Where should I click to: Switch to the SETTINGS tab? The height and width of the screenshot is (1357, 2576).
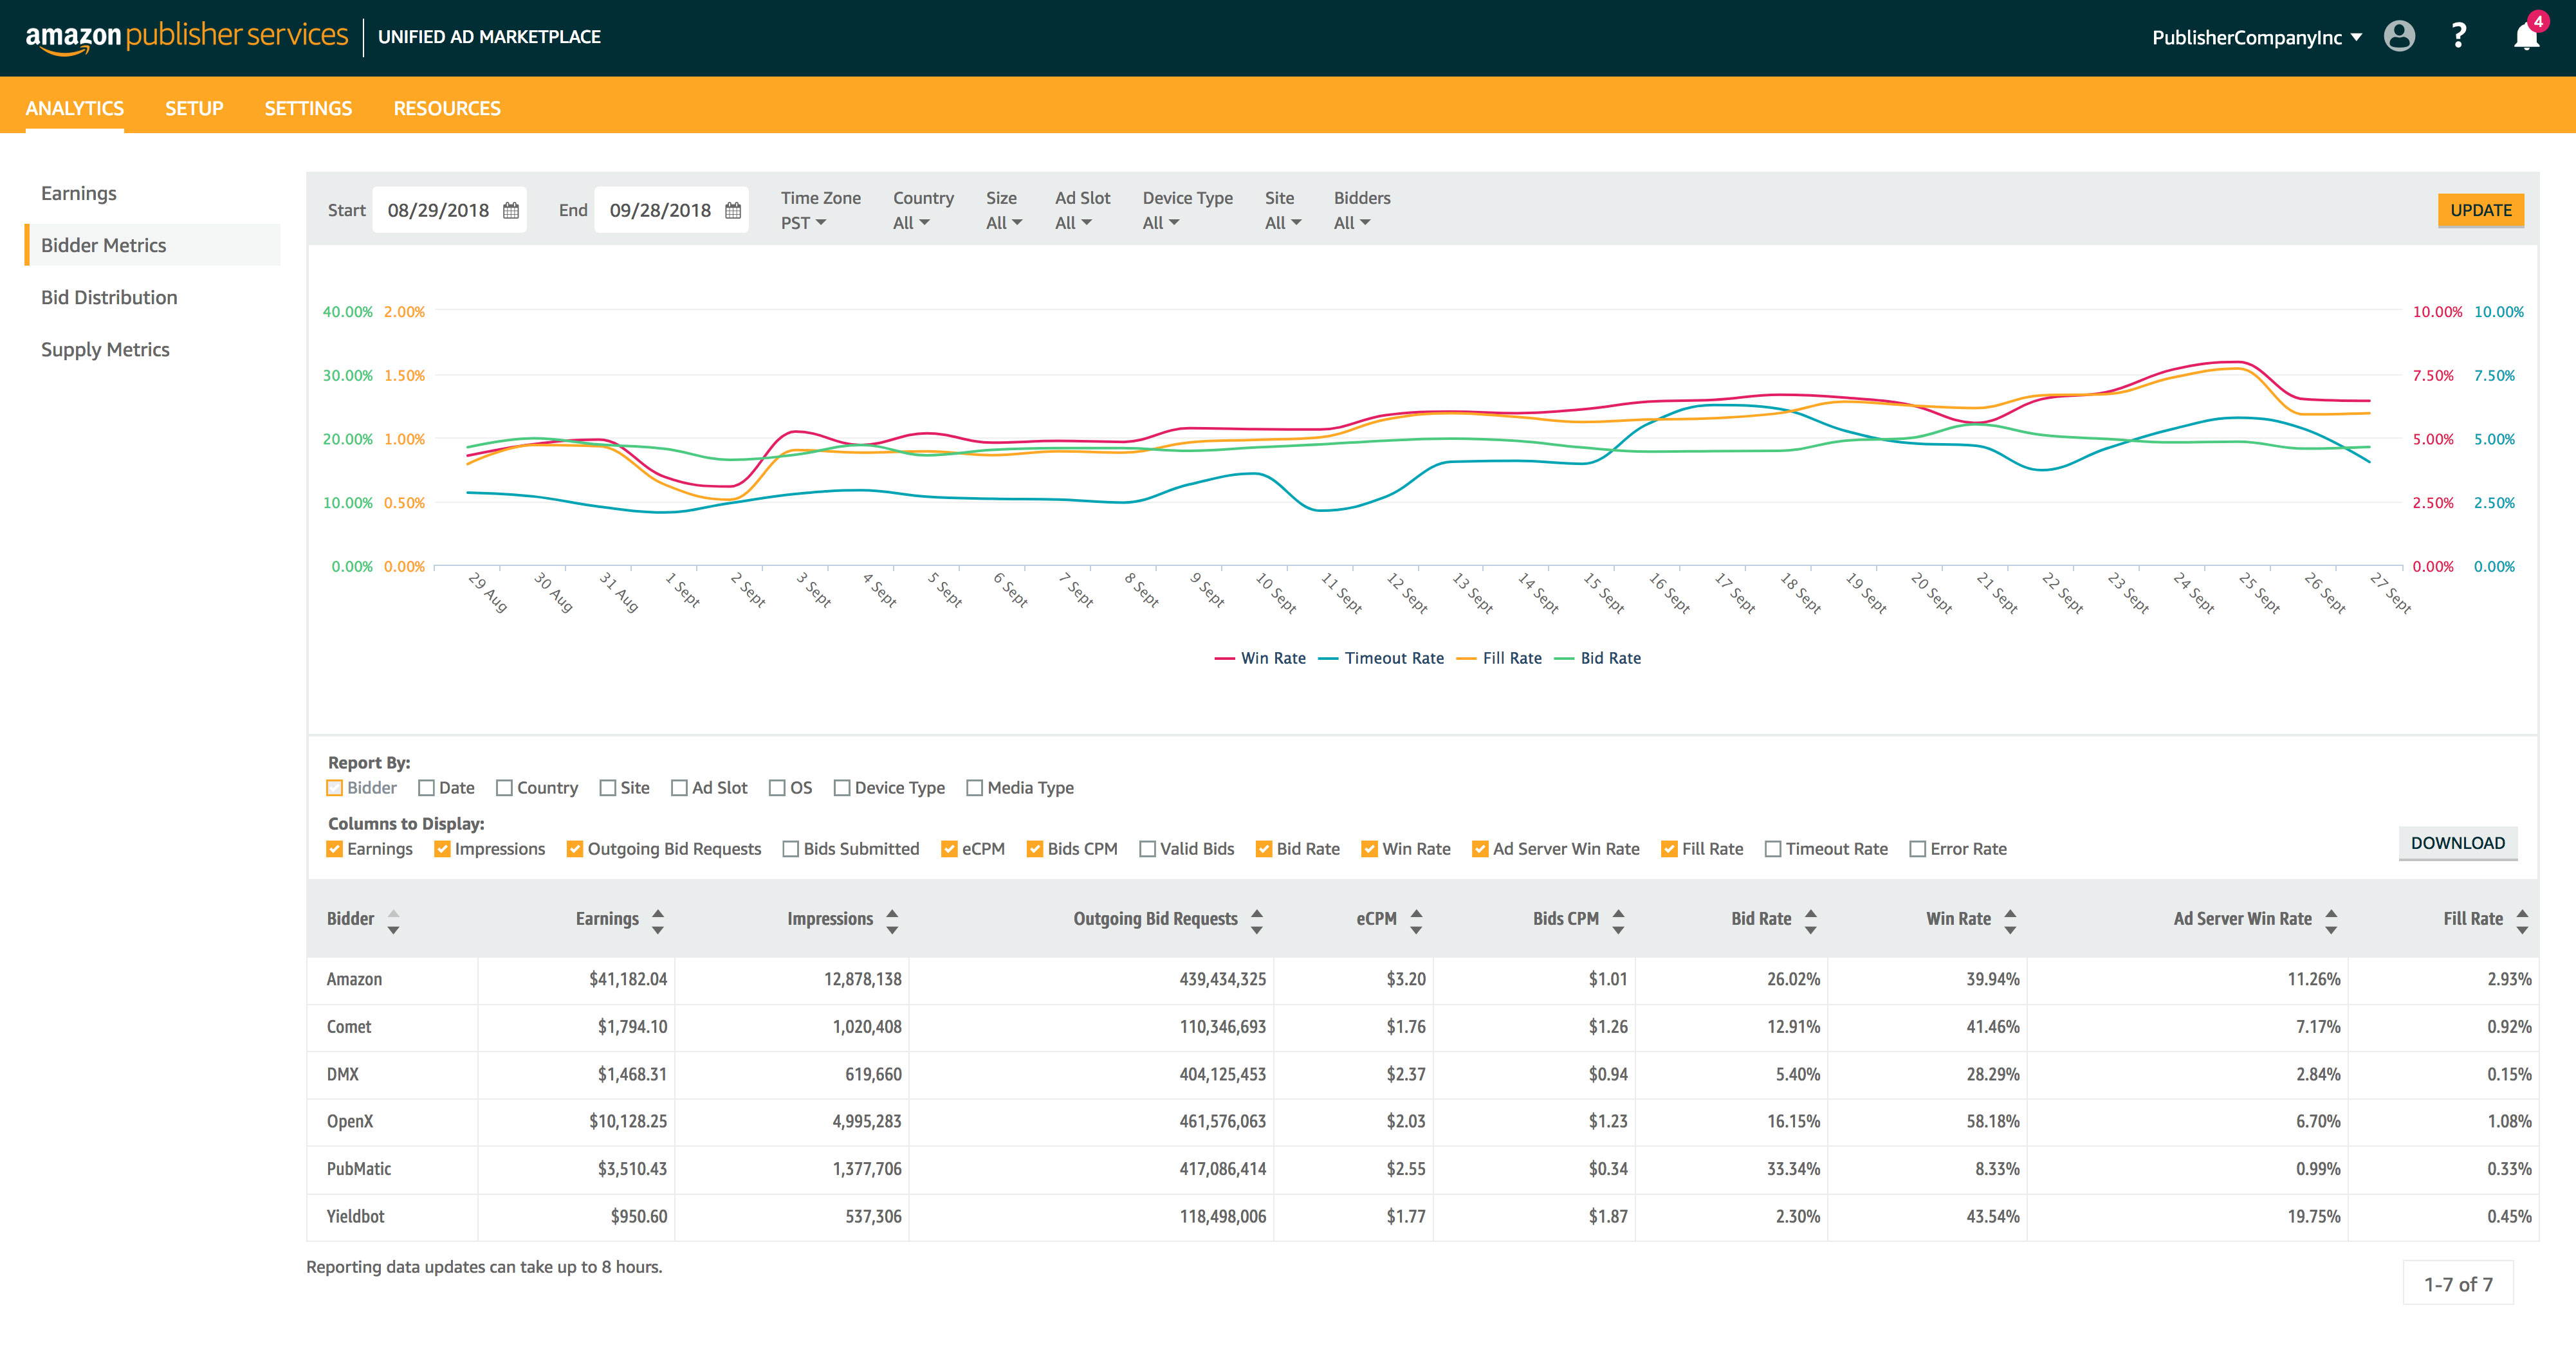tap(308, 108)
